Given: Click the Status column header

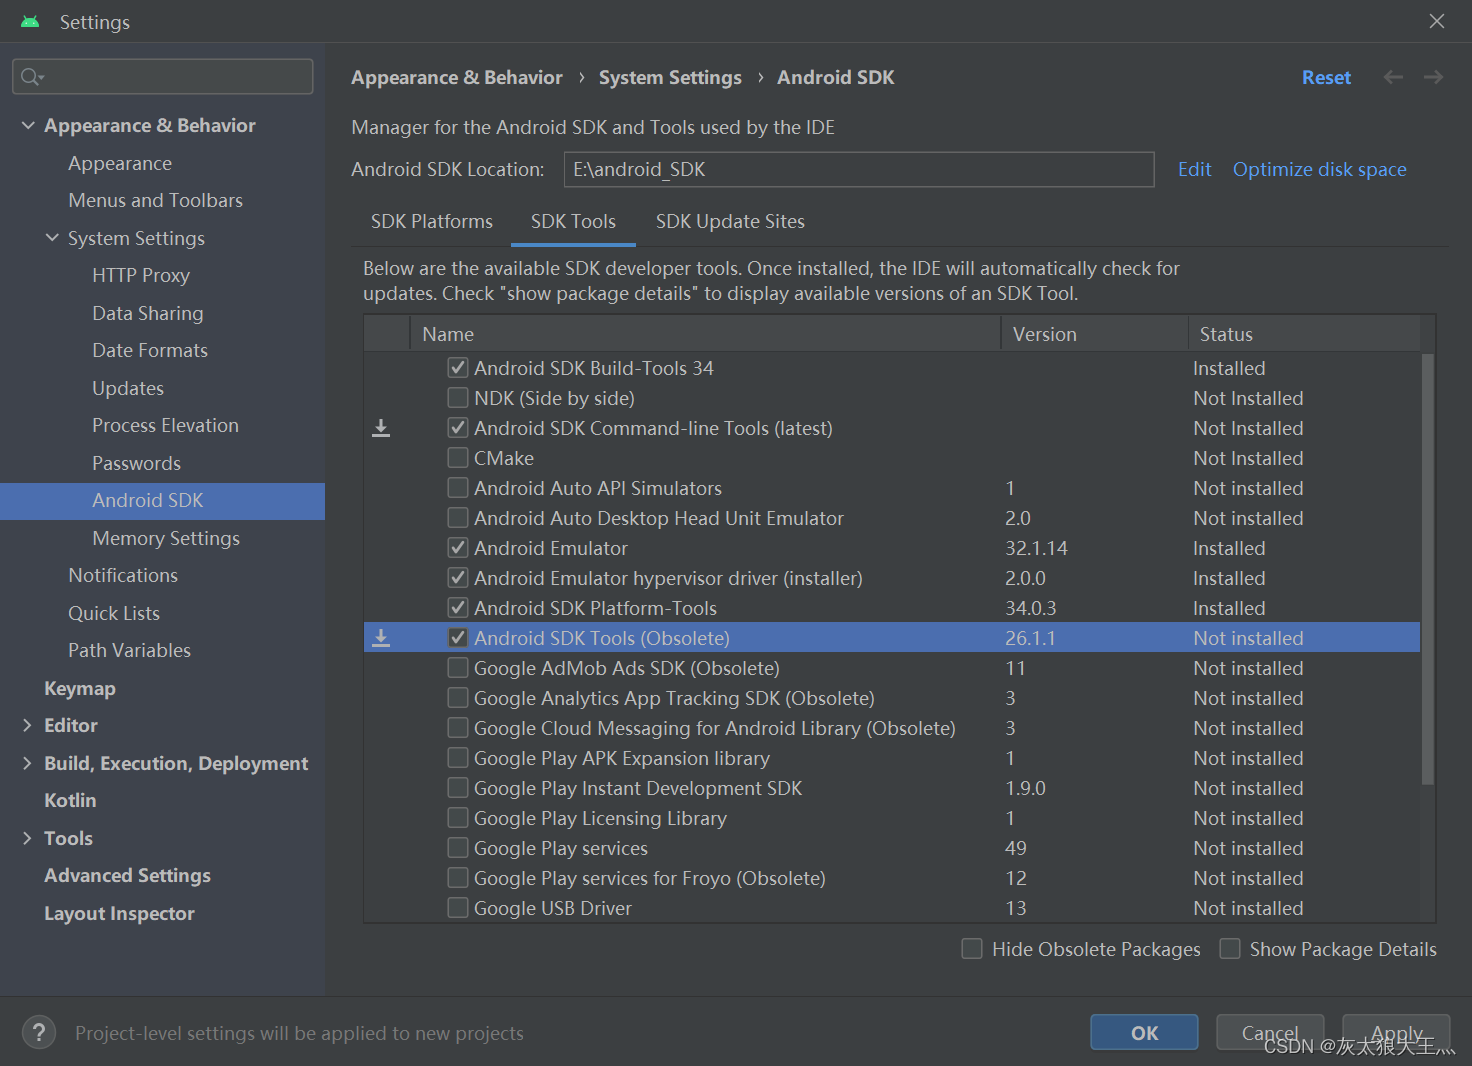Looking at the screenshot, I should (1304, 334).
